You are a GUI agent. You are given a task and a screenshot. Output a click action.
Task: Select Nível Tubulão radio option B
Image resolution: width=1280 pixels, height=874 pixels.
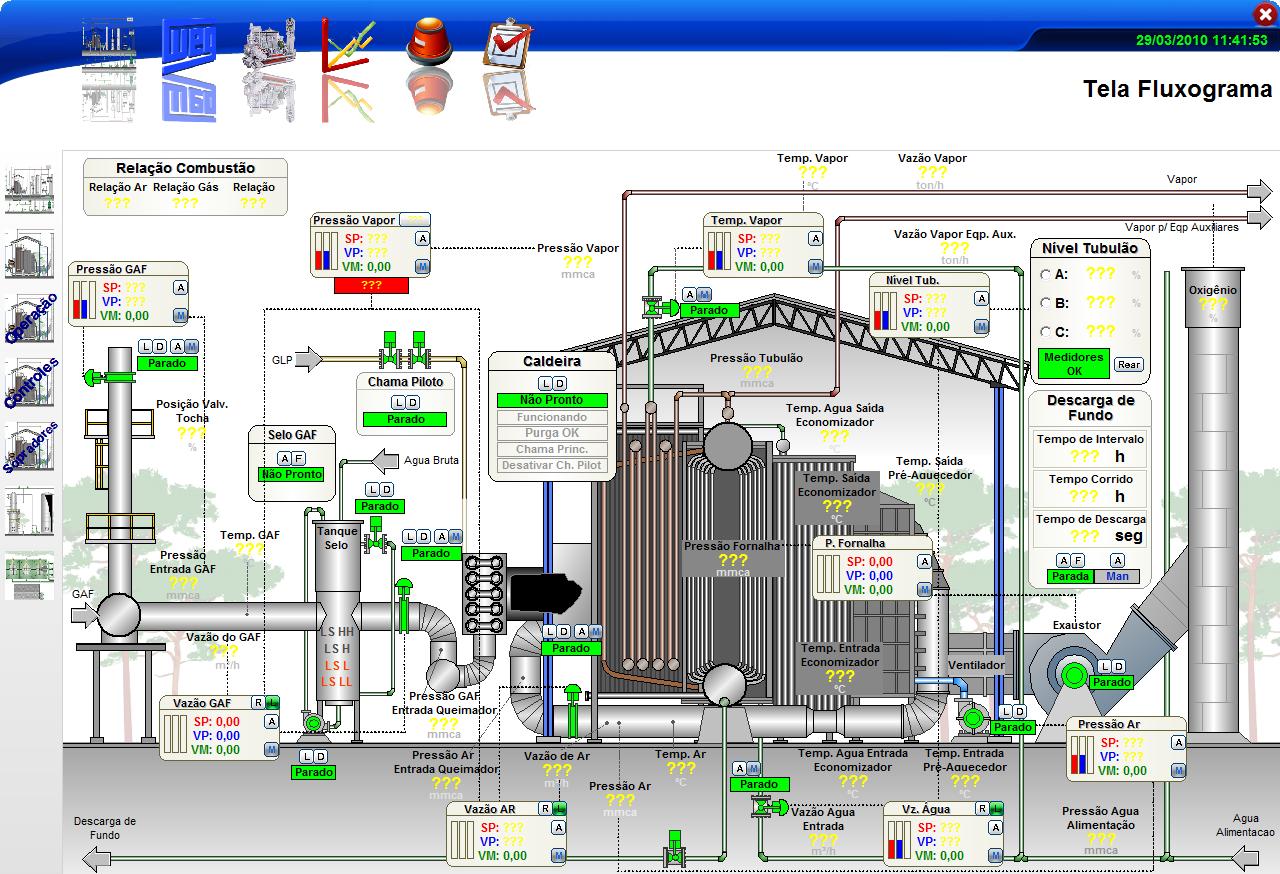pos(1046,303)
